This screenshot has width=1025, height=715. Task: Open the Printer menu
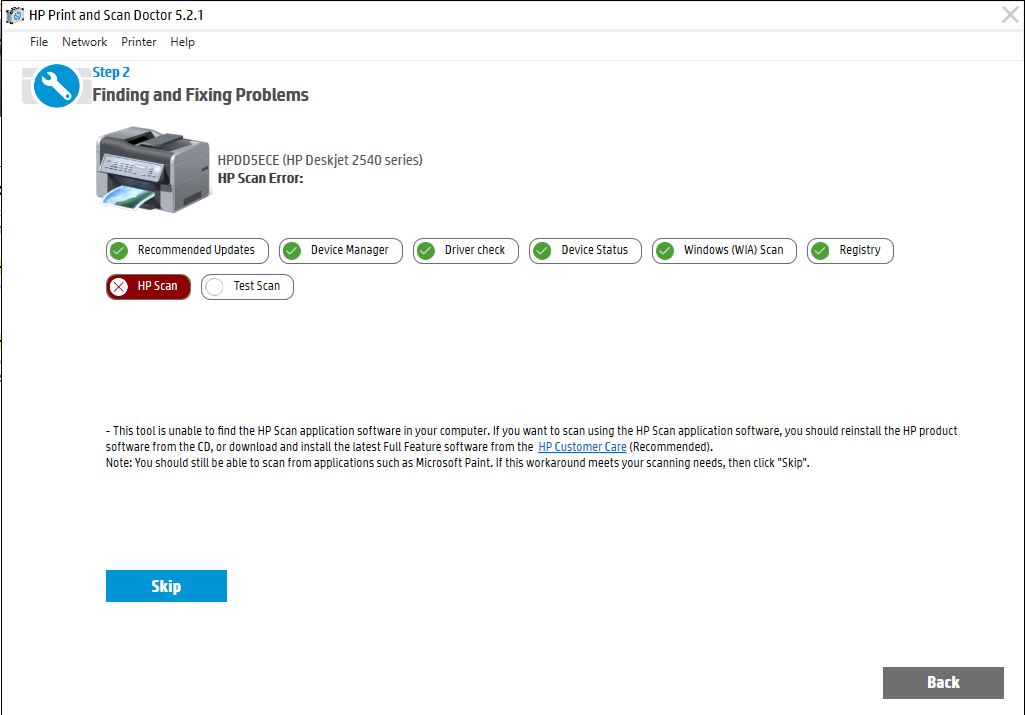pos(139,42)
